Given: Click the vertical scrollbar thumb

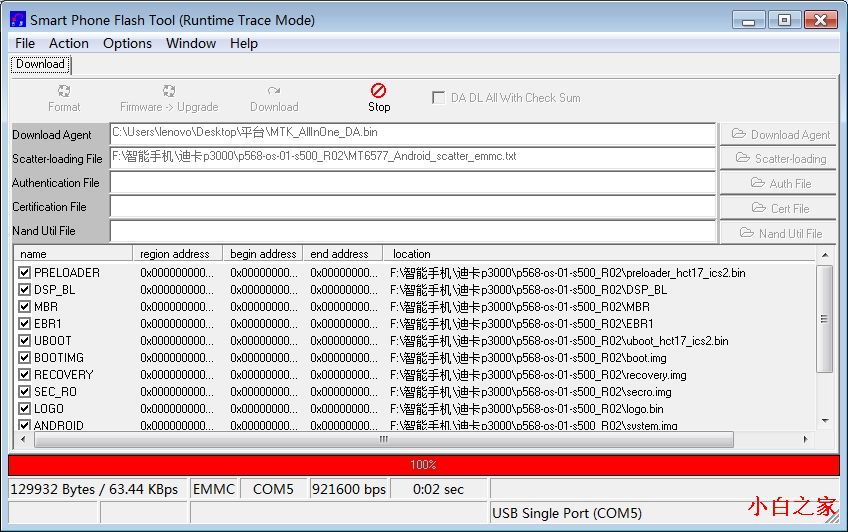Looking at the screenshot, I should [825, 319].
